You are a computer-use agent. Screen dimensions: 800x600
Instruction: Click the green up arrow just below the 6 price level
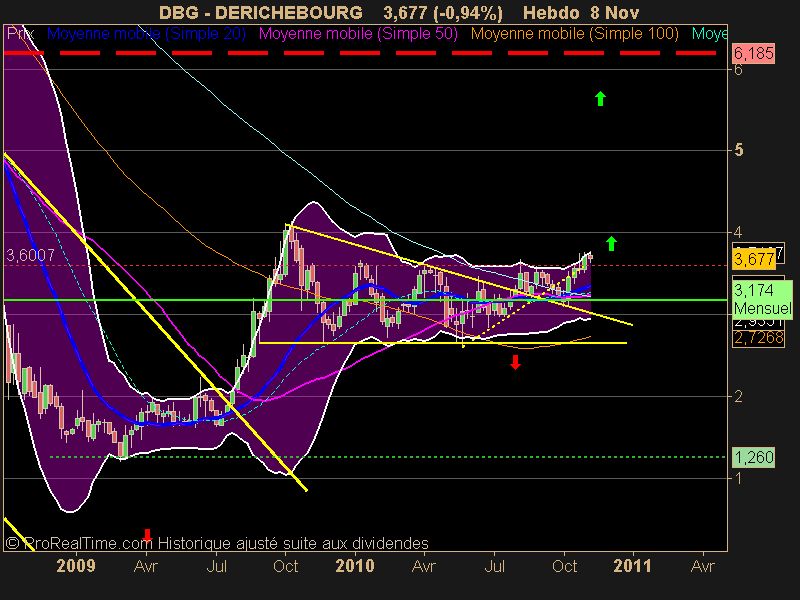(x=601, y=98)
